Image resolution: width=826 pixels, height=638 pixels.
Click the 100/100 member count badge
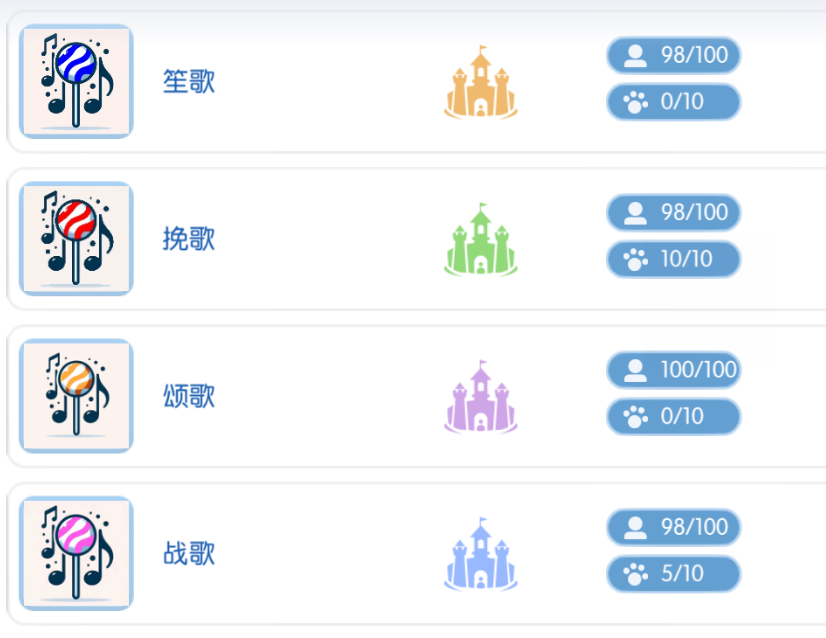tap(673, 370)
